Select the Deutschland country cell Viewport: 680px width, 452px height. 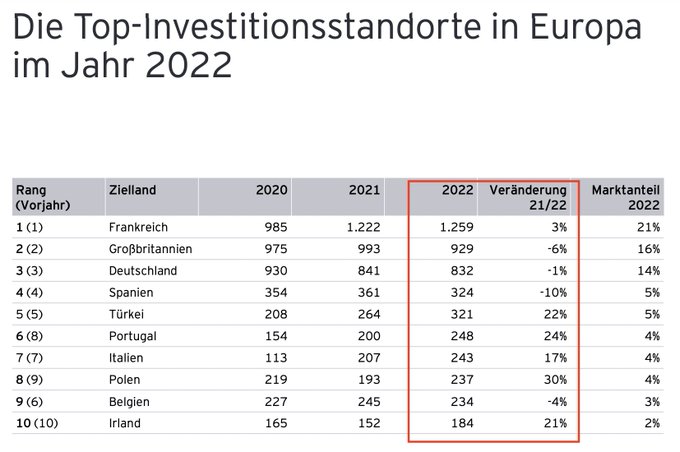142,270
